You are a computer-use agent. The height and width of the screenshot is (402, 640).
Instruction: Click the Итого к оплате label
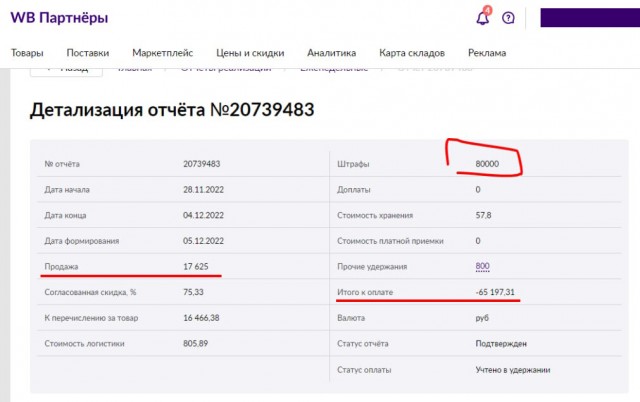pyautogui.click(x=365, y=292)
